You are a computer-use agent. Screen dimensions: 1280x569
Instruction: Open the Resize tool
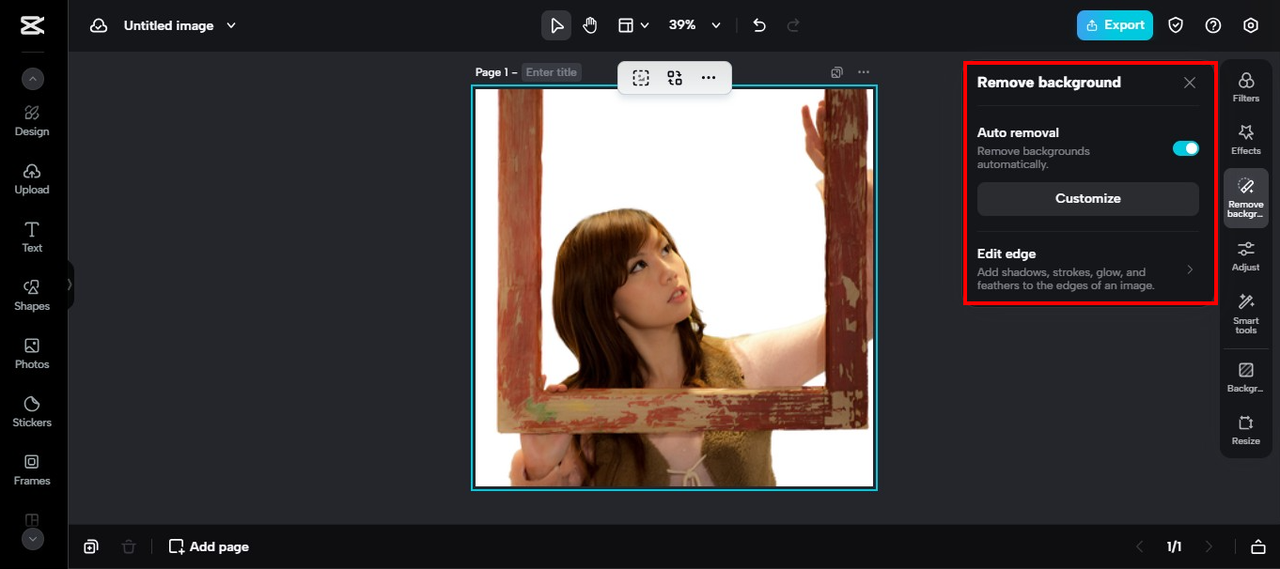pyautogui.click(x=1245, y=429)
